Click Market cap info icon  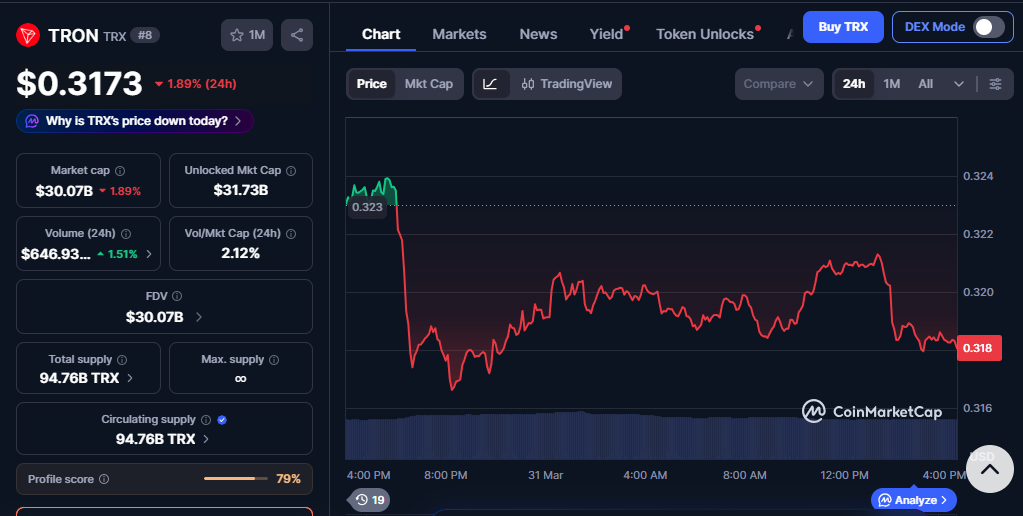tap(120, 171)
